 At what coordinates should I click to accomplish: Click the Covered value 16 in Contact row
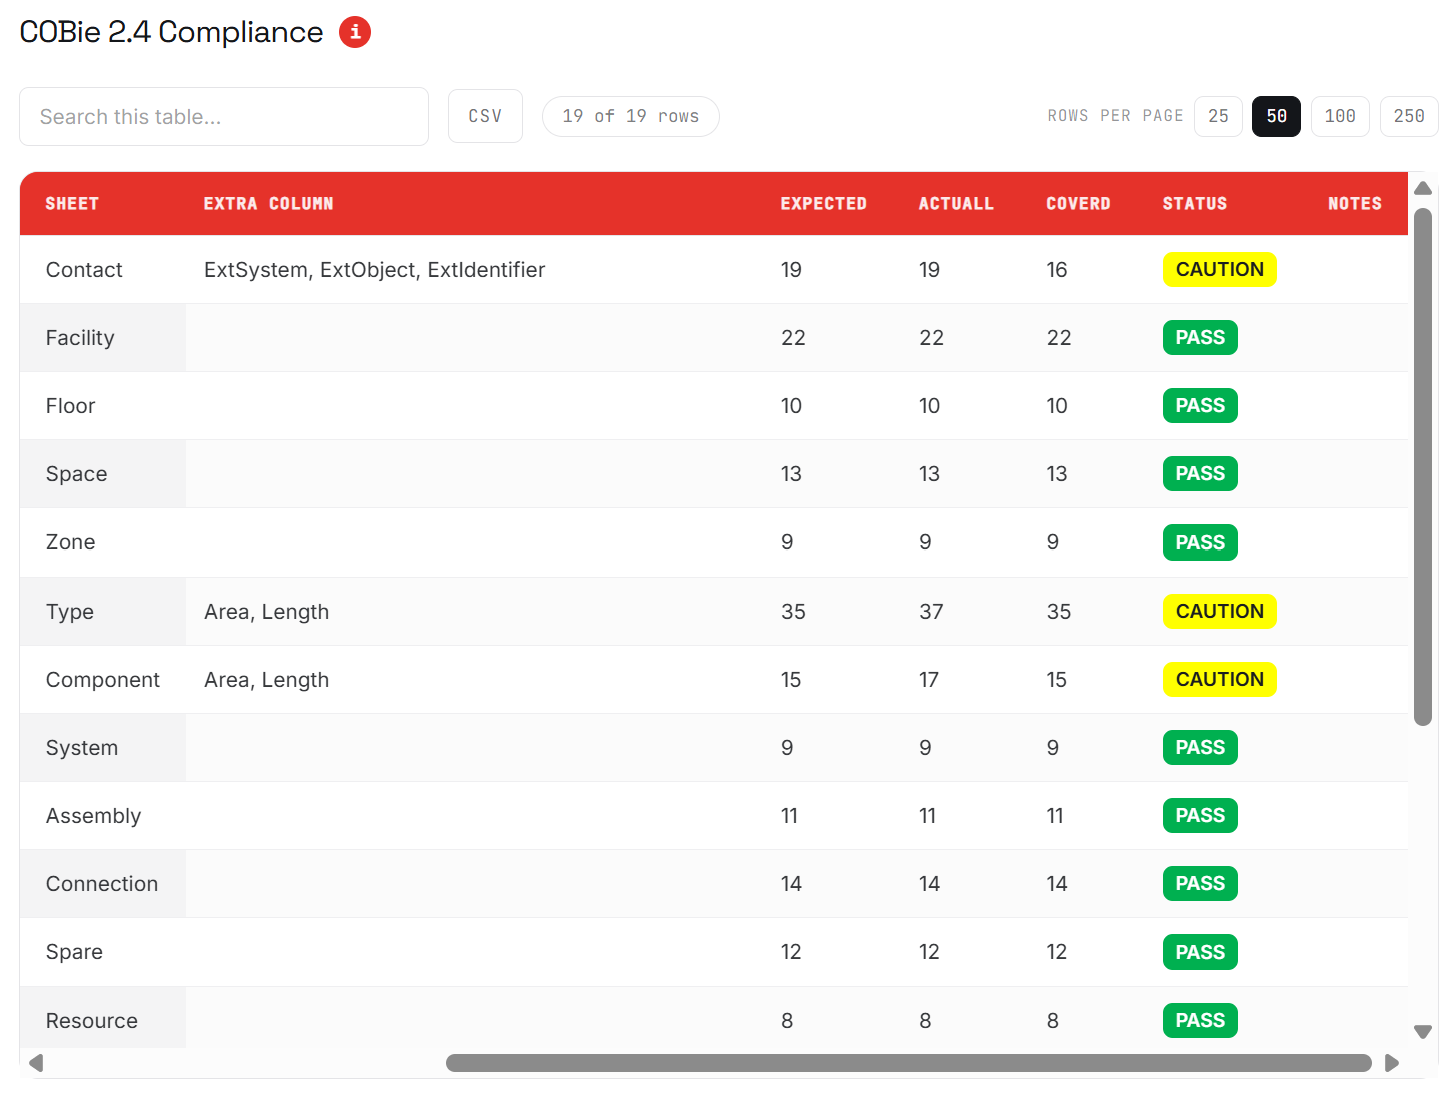click(1056, 270)
